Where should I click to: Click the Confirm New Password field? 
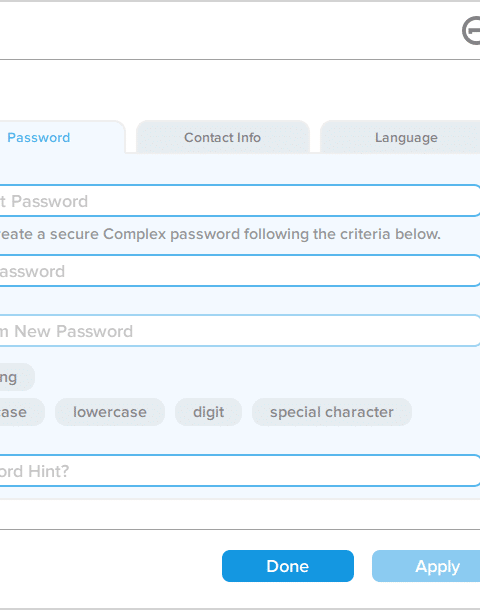tap(240, 331)
